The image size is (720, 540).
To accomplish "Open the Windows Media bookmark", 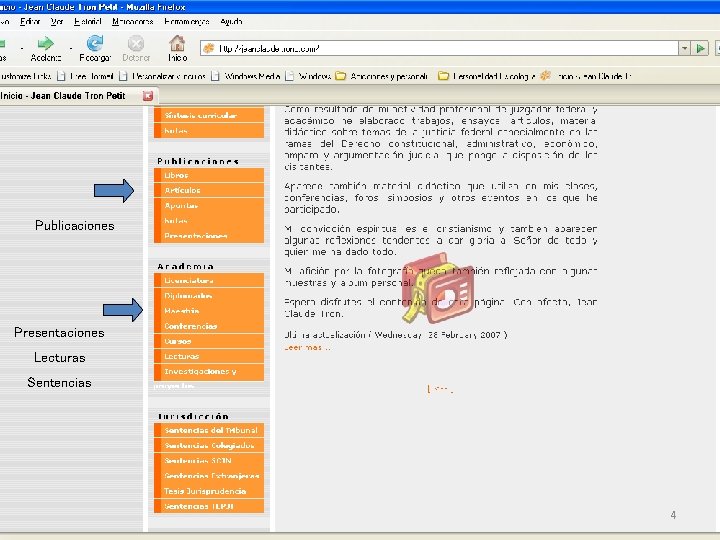I will click(x=245, y=76).
